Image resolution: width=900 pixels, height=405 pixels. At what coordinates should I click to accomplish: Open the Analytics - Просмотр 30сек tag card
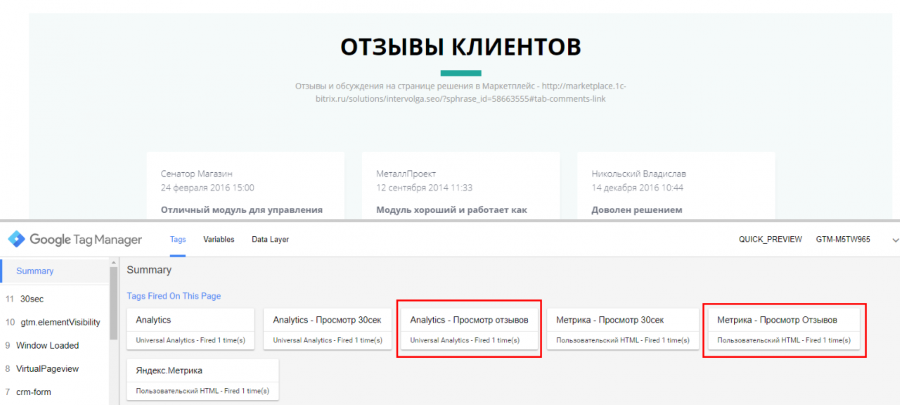tap(327, 329)
